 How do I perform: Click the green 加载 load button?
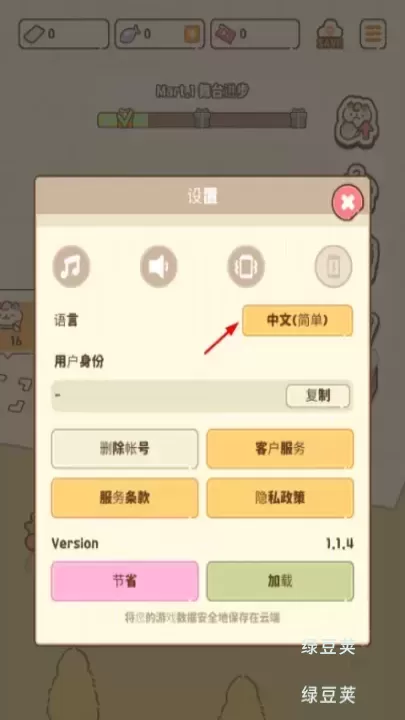coord(280,581)
